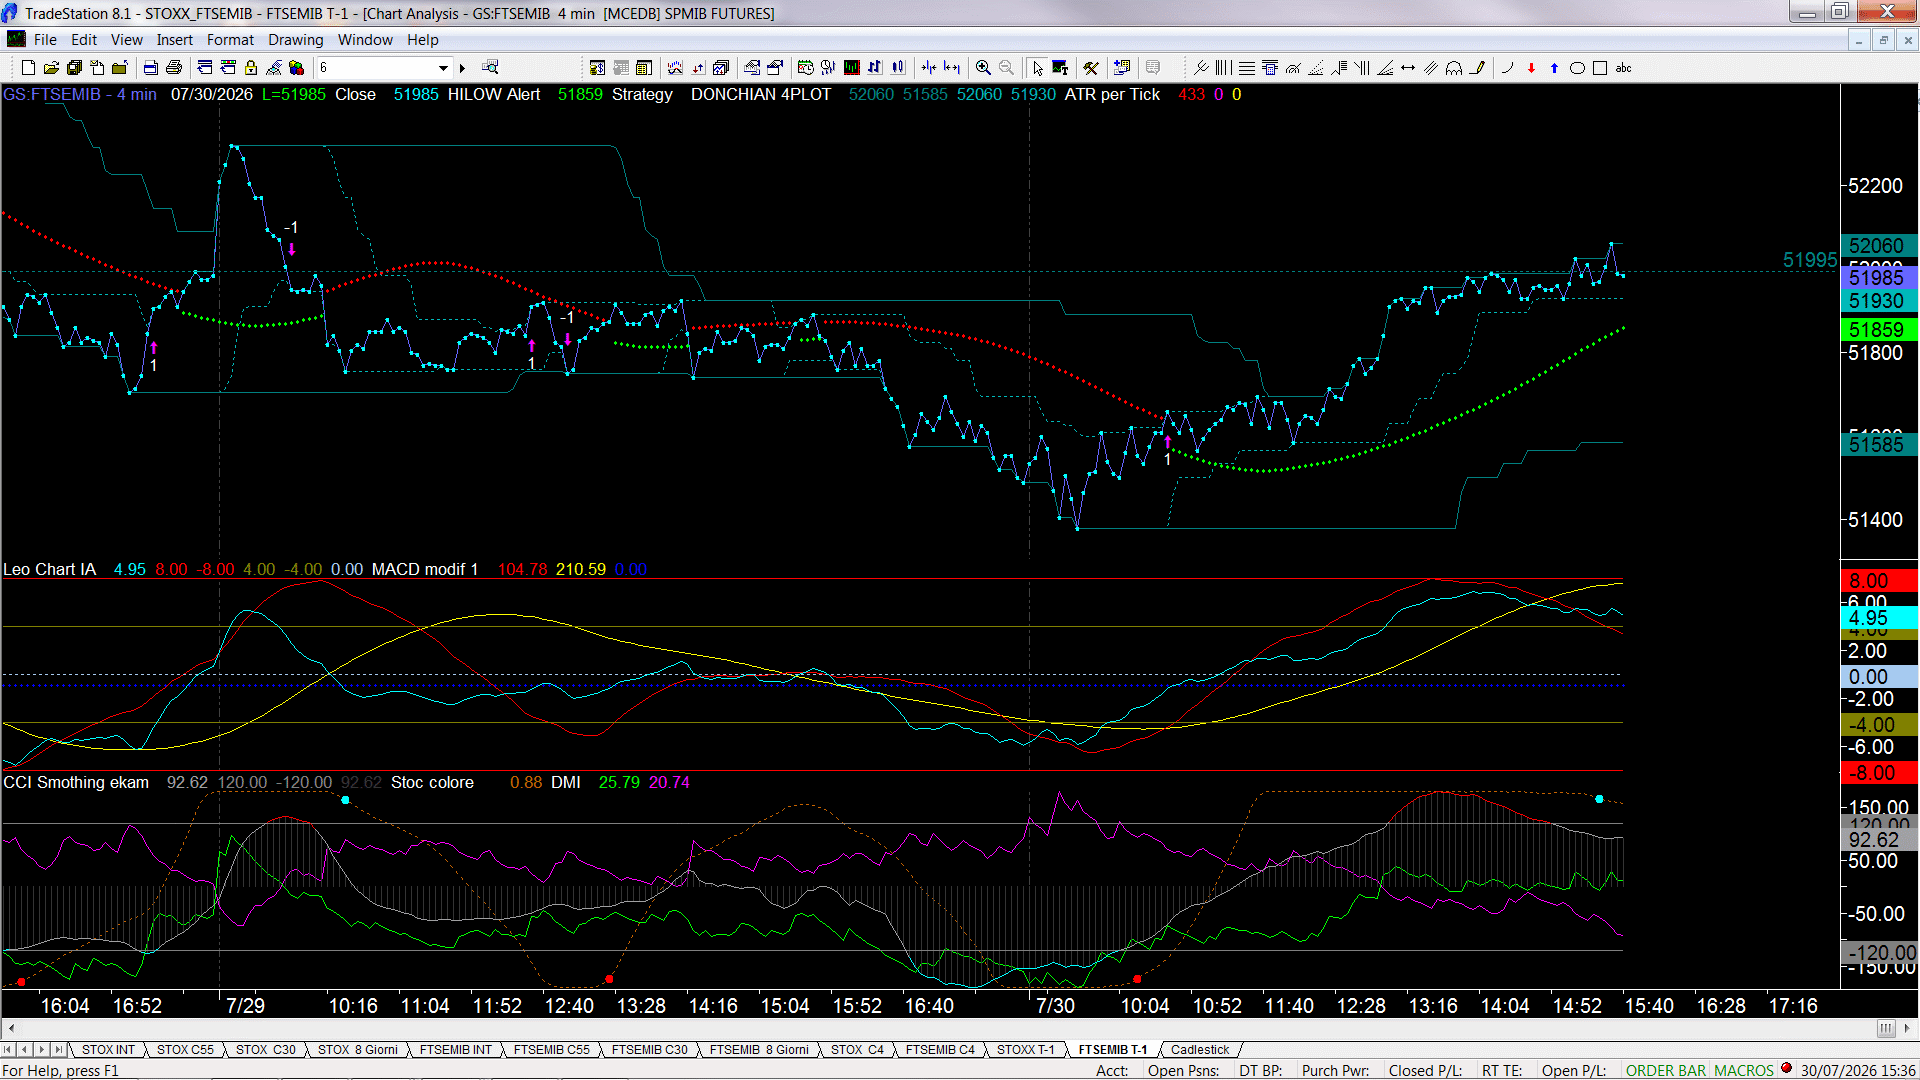Select the Andrews pitchfork drawing tool
This screenshot has height=1080, width=1920.
[x=1200, y=68]
